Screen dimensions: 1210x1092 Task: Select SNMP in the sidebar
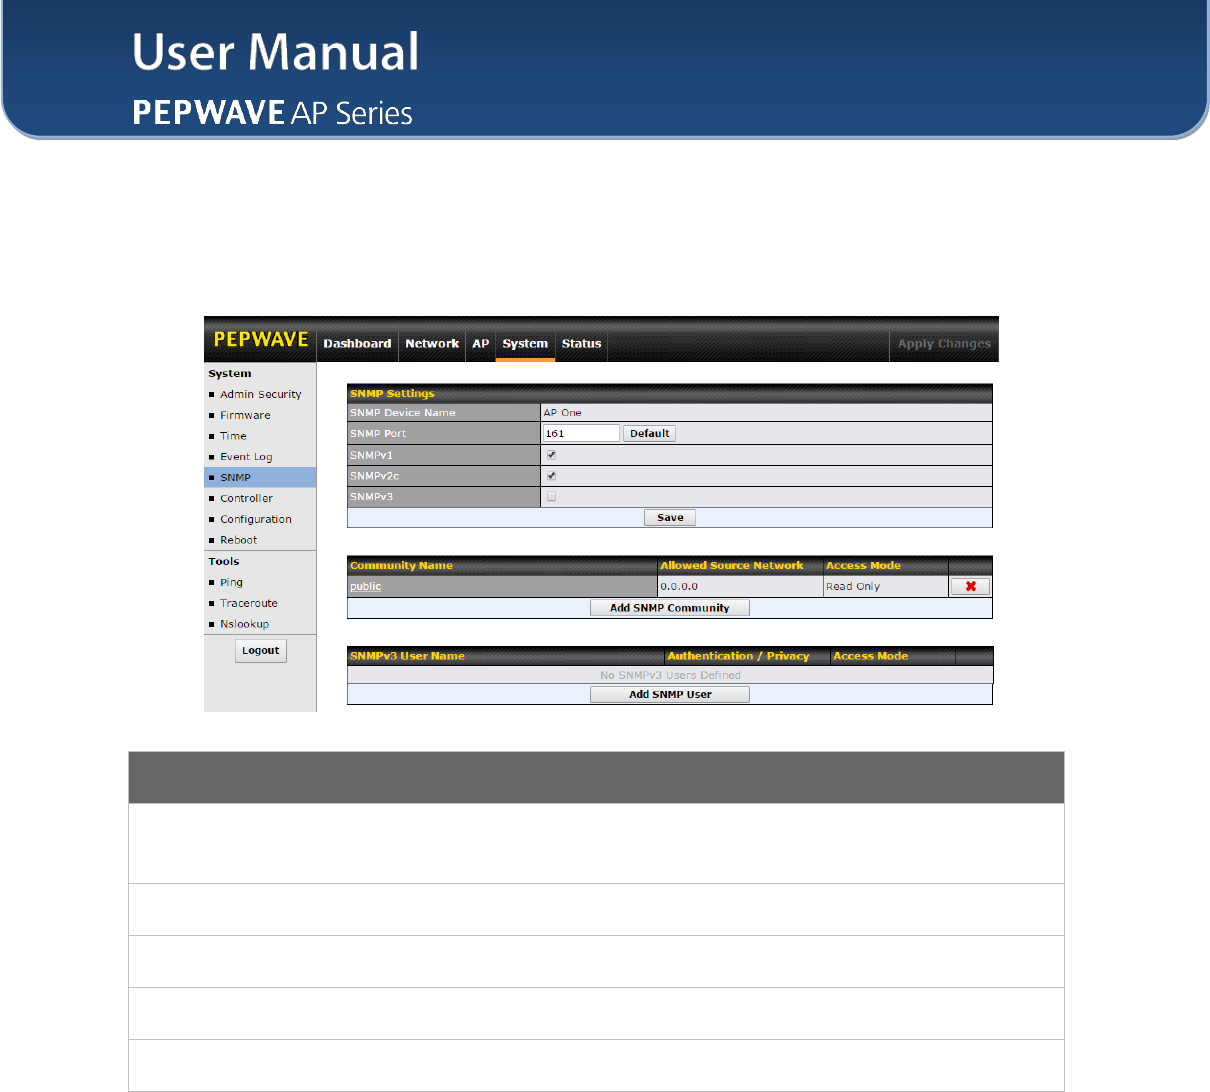260,478
